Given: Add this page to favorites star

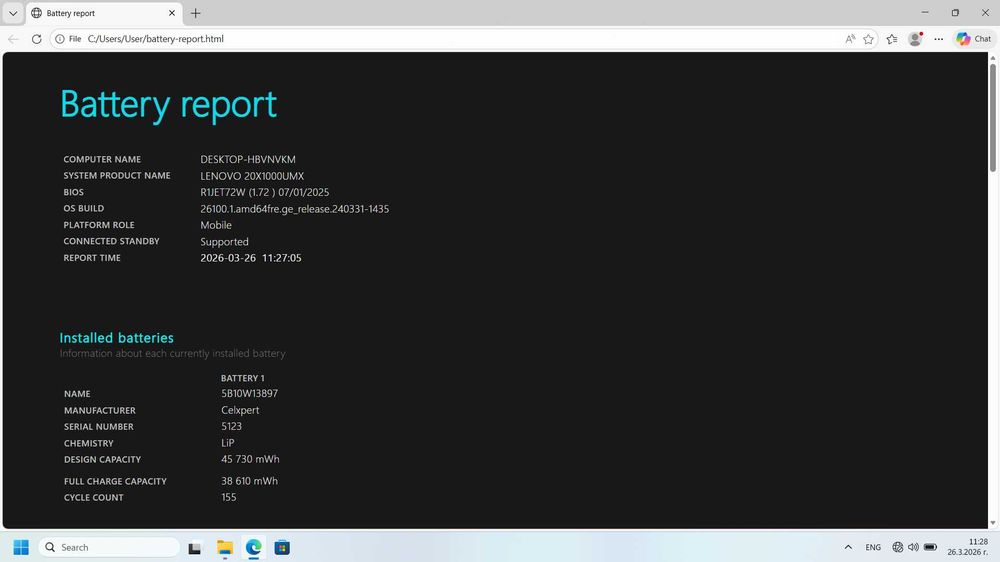Looking at the screenshot, I should click(868, 39).
